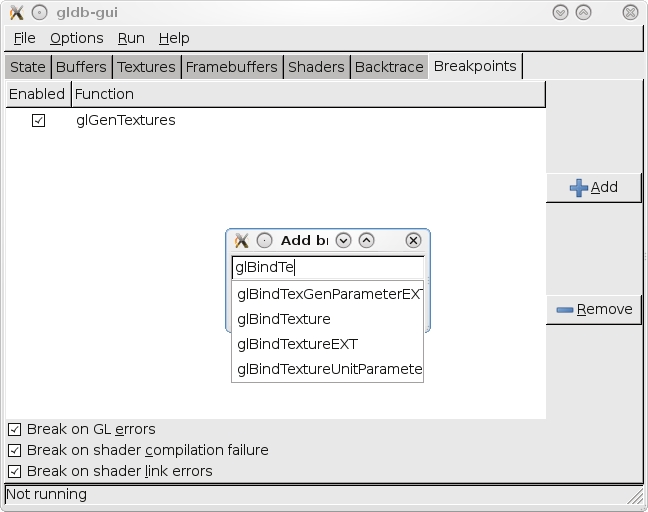This screenshot has height=512, width=648.
Task: Shade the Add breakpoint dialog with down arrow
Action: click(x=344, y=240)
